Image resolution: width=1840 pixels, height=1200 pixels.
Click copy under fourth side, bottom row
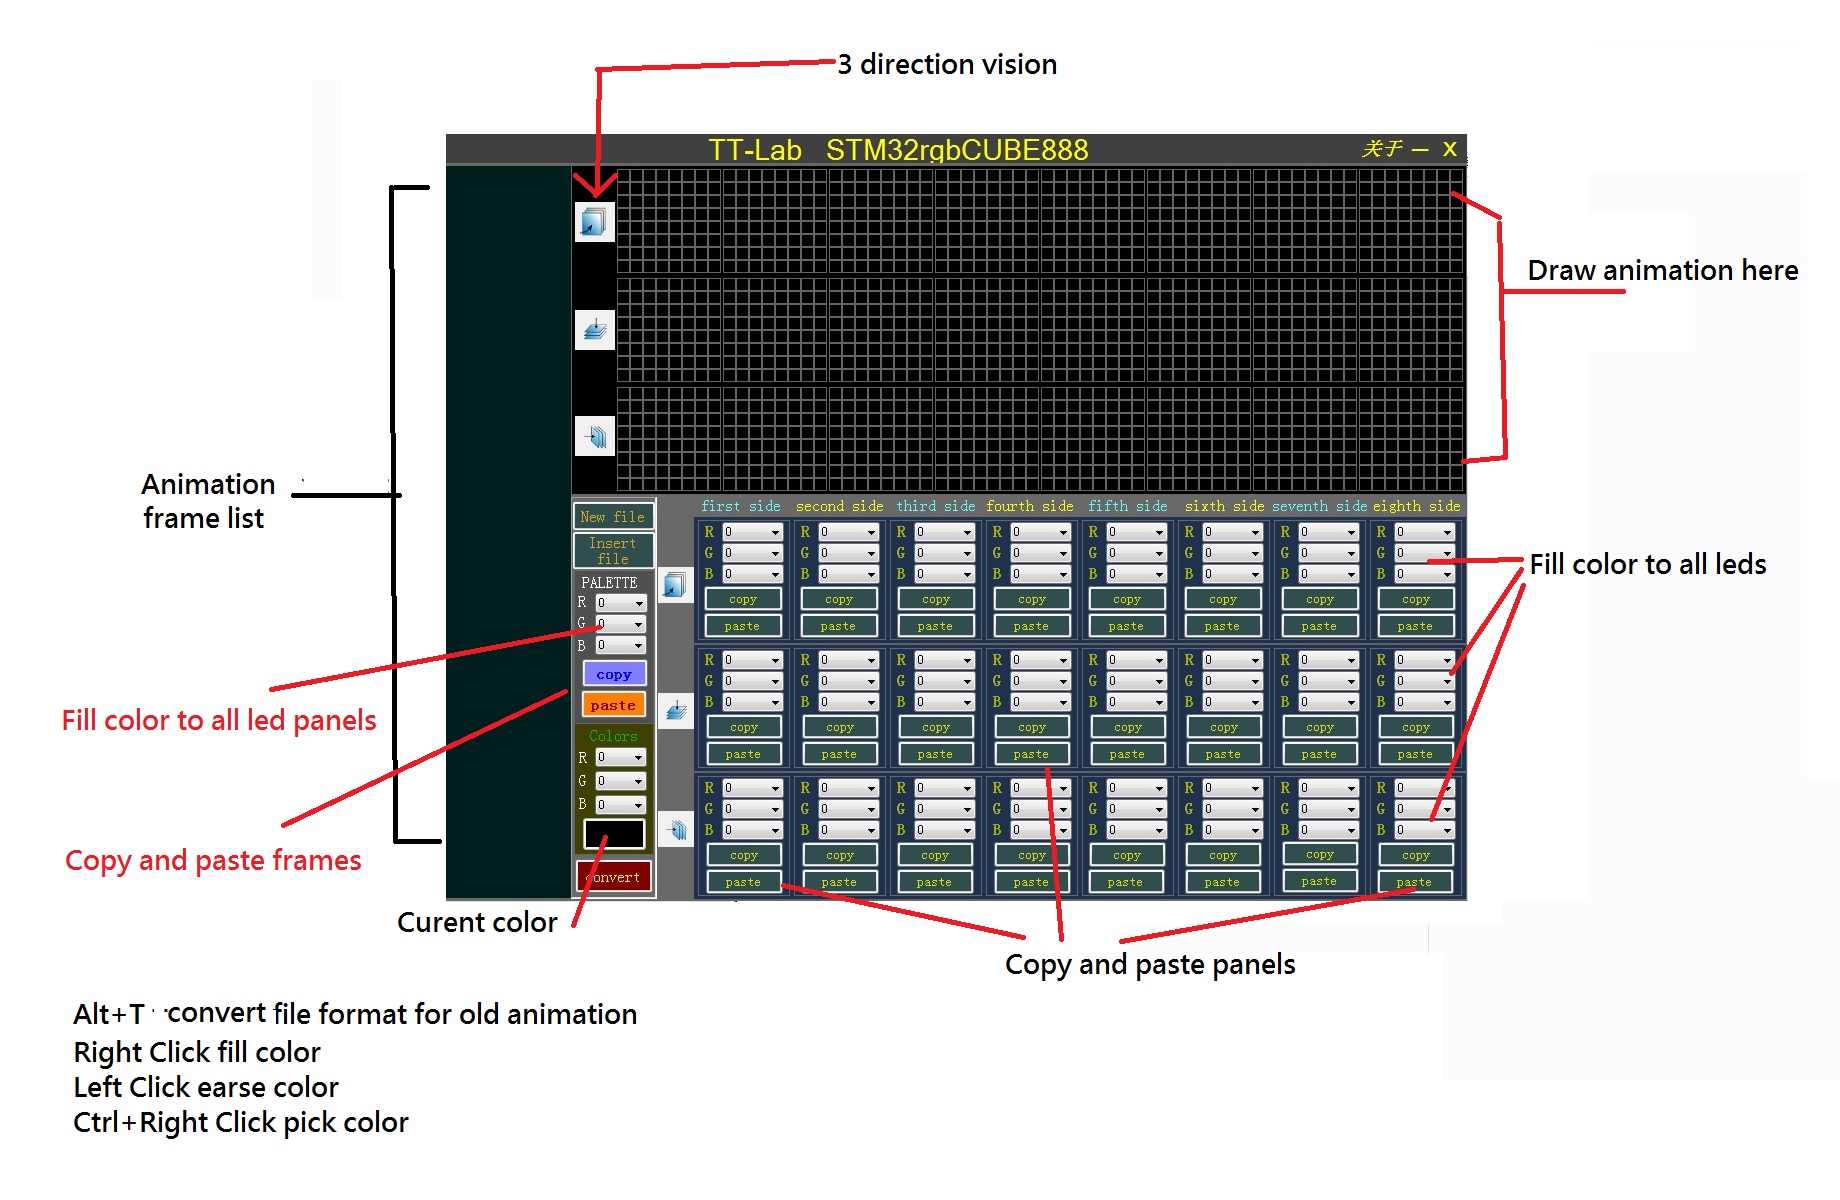[x=1031, y=855]
